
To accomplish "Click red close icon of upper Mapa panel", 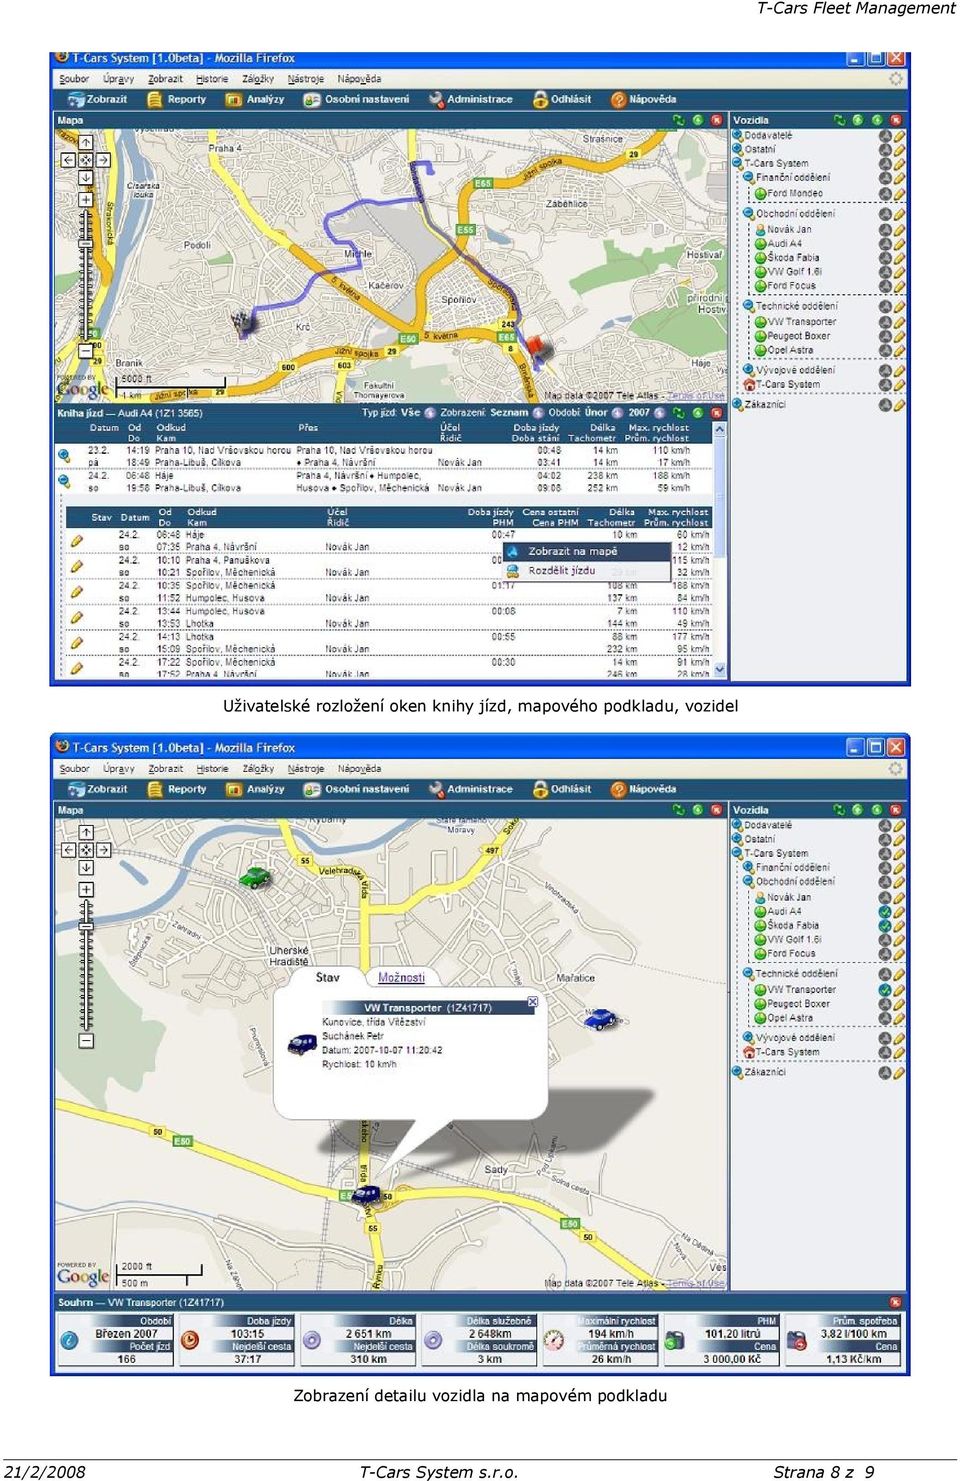I will tap(716, 120).
